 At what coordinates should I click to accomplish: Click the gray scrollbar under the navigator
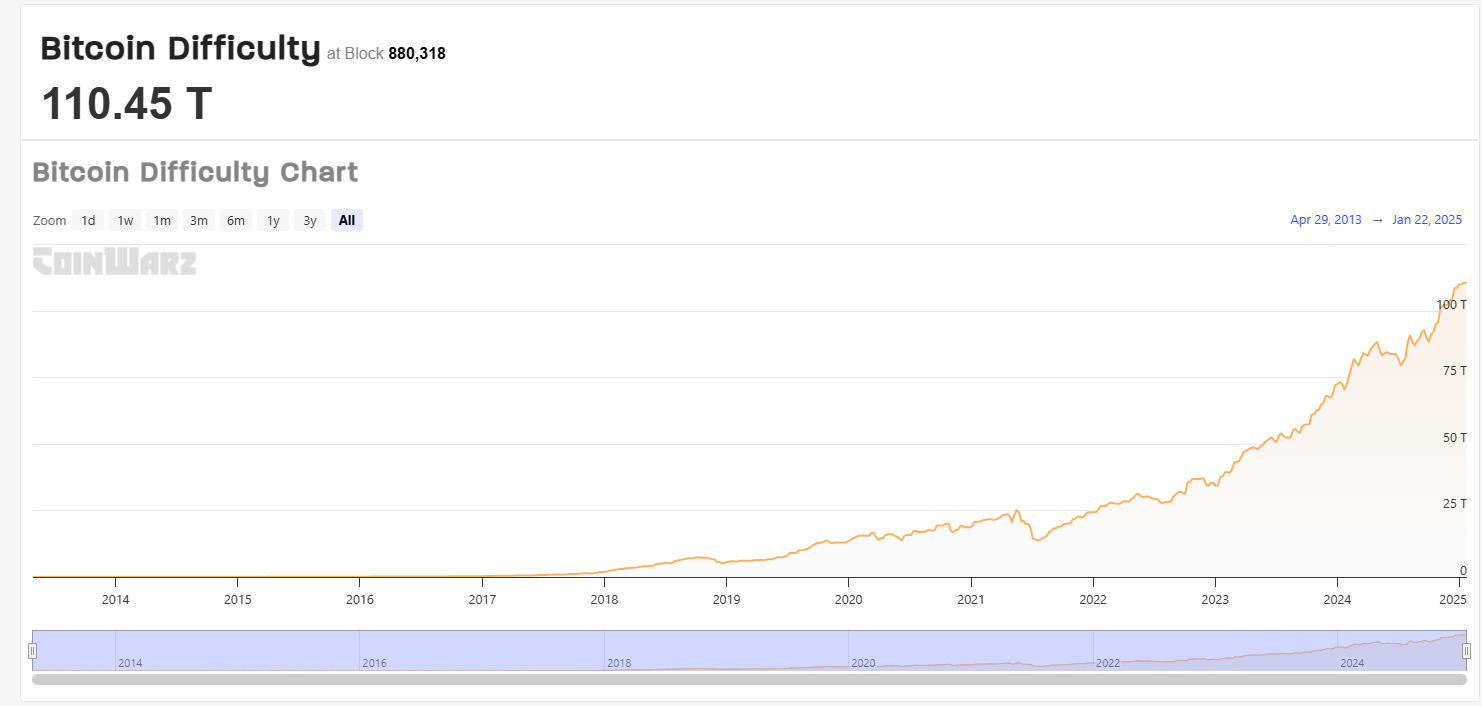(x=749, y=679)
